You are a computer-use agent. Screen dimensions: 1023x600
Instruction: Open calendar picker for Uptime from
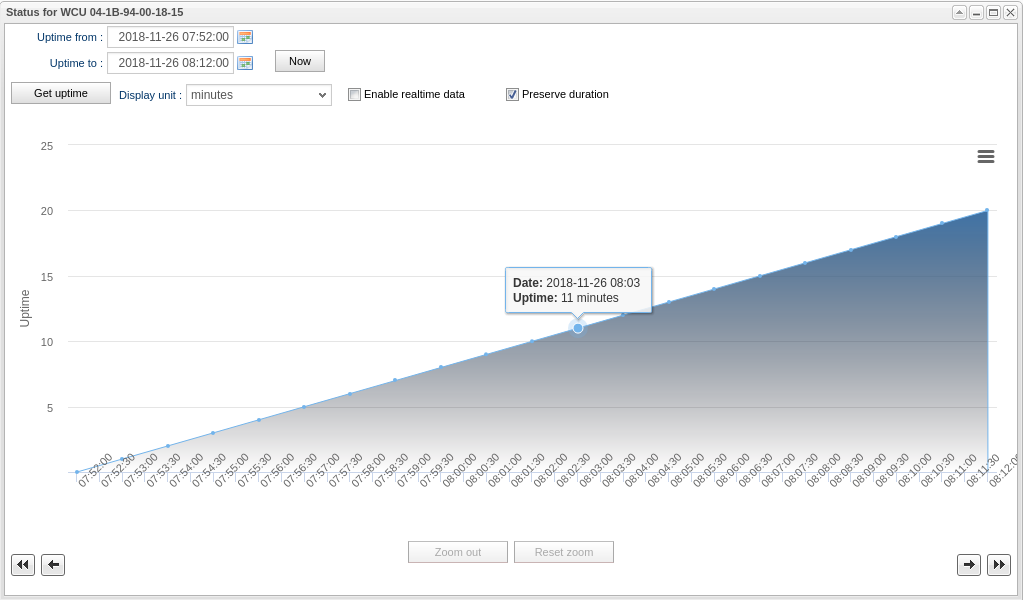(x=245, y=37)
